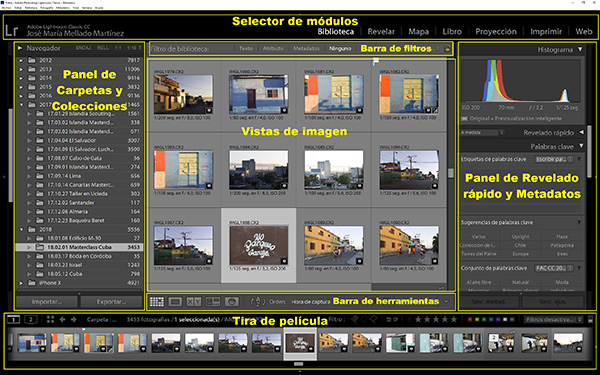Add suggested keyword Patagonia
The width and height of the screenshot is (600, 375).
point(562,245)
